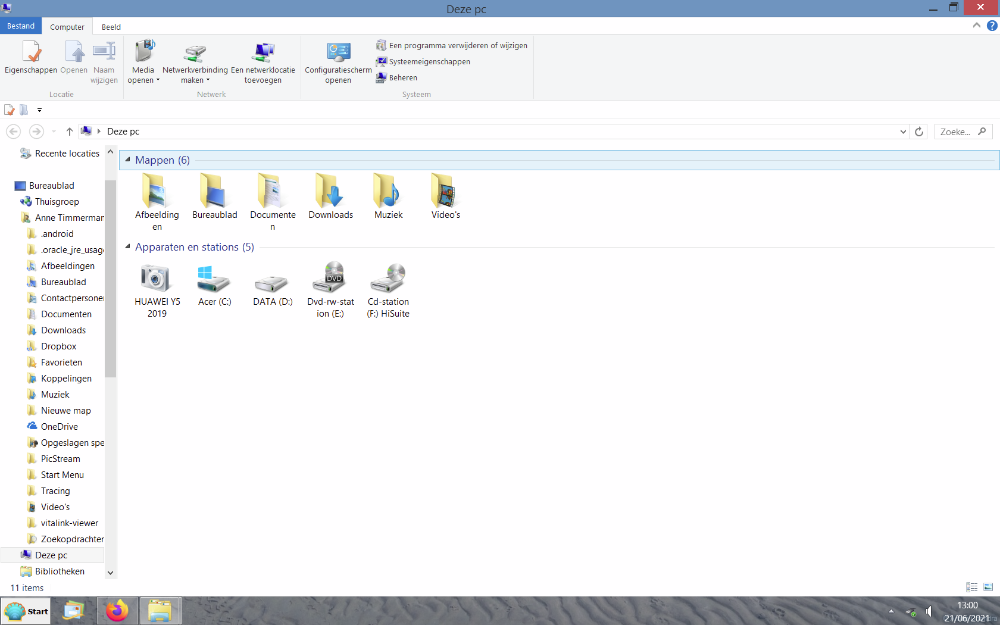Click the Zoeken search field
This screenshot has height=625, width=1000.
955,131
